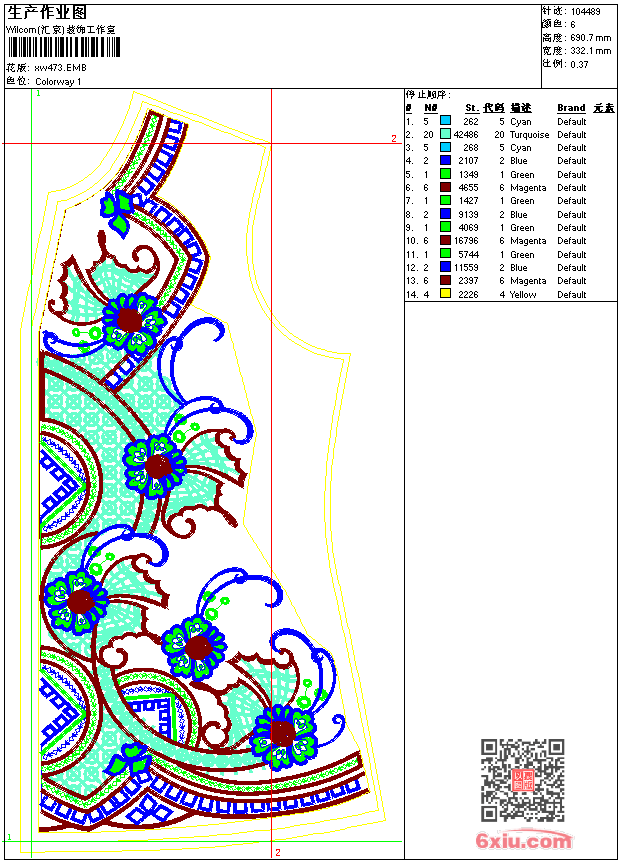Click the Blue swatch in stop row 4
This screenshot has width=620, height=860.
pyautogui.click(x=445, y=160)
